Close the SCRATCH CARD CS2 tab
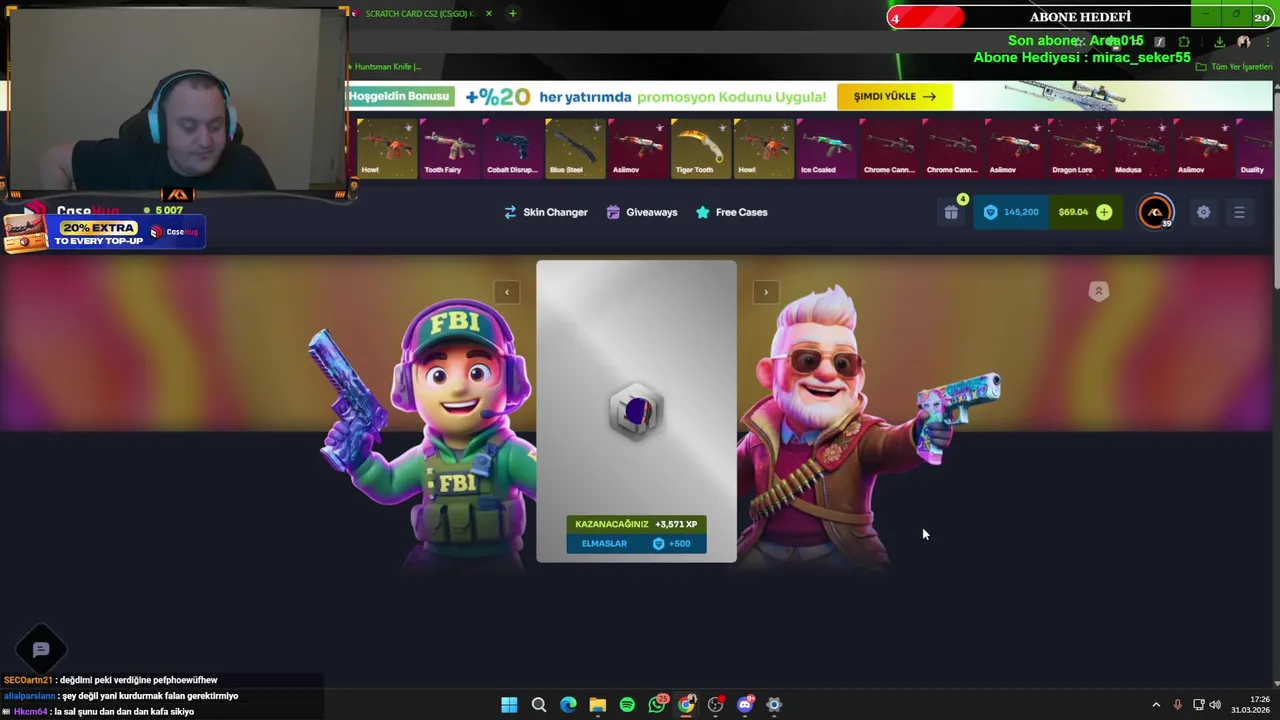Viewport: 1280px width, 720px height. 489,13
